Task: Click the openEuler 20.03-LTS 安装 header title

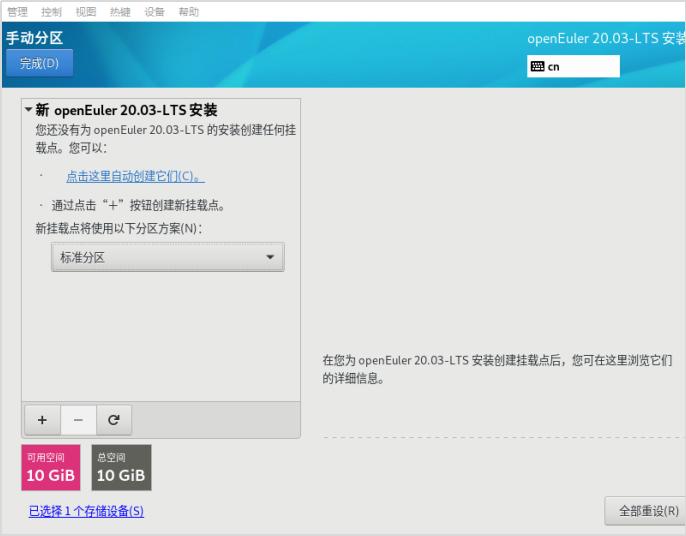Action: 606,39
